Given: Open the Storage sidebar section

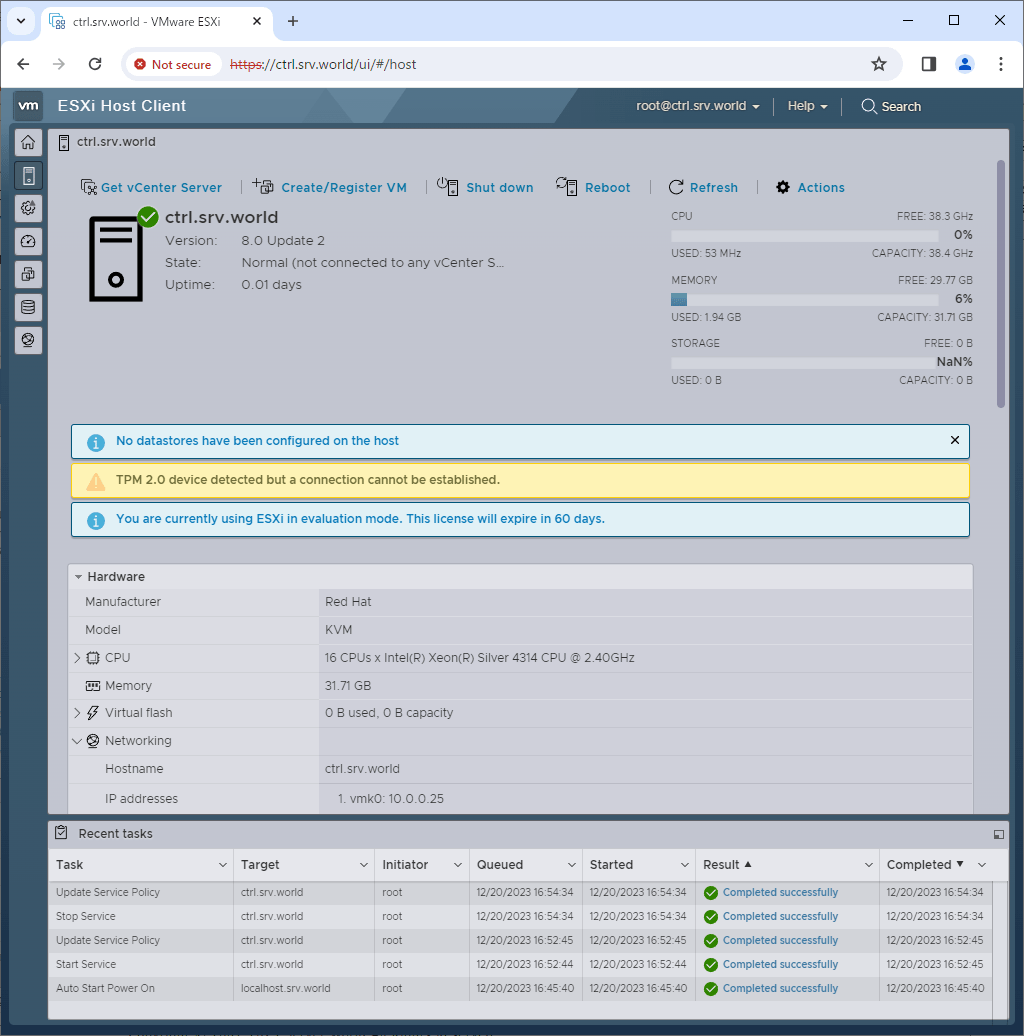Looking at the screenshot, I should coord(28,307).
